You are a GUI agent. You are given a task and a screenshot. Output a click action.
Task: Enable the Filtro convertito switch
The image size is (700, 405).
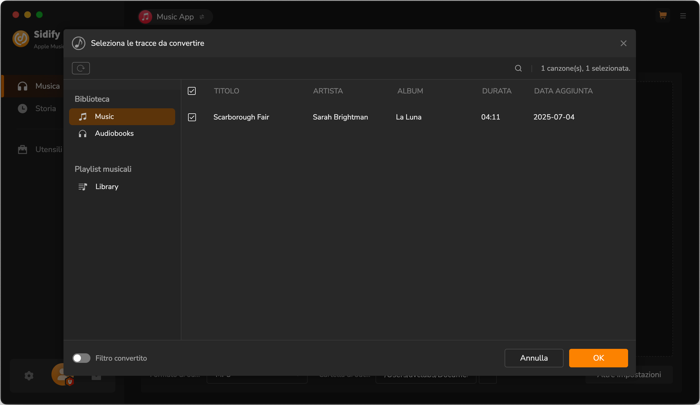(81, 358)
